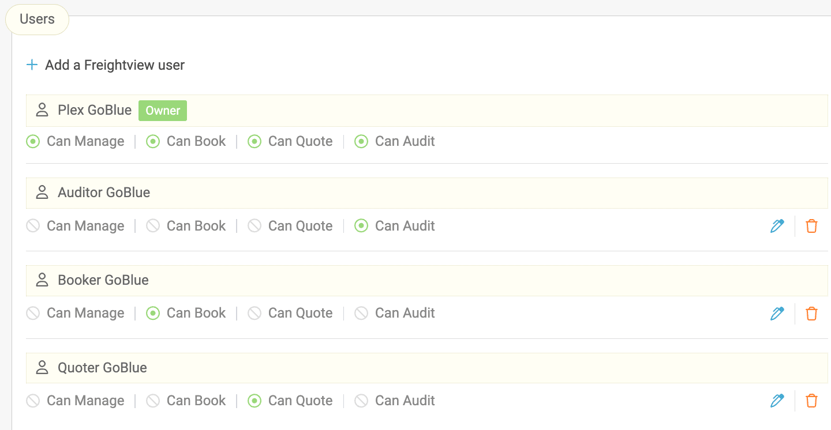Enable Can Audit for Quoter GoBlue
This screenshot has width=831, height=430.
[362, 401]
